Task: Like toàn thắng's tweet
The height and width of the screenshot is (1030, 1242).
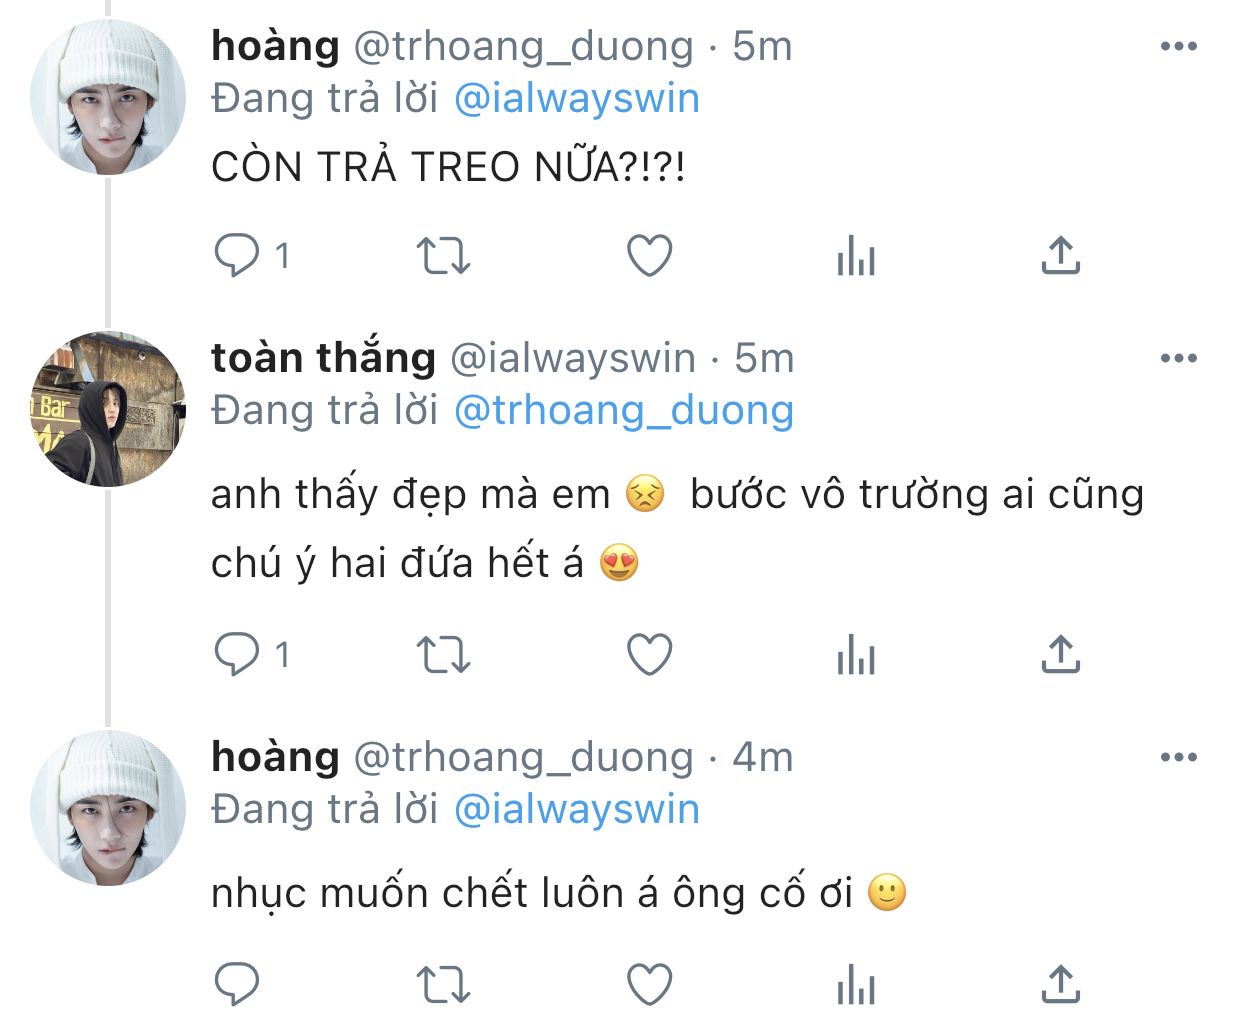Action: [x=649, y=655]
